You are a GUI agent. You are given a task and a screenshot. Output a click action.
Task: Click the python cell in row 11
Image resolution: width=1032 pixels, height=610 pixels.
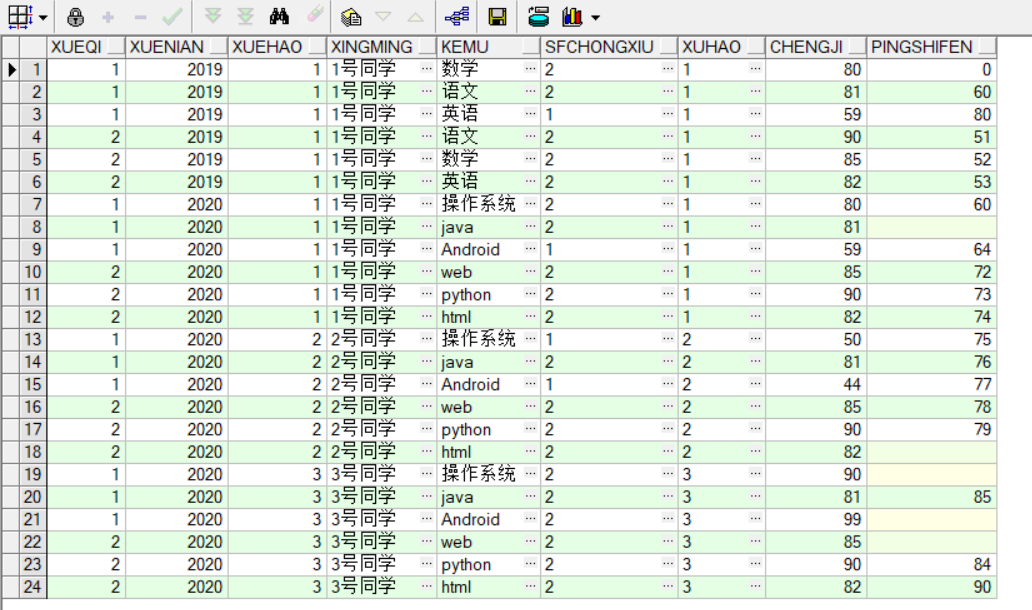click(488, 293)
